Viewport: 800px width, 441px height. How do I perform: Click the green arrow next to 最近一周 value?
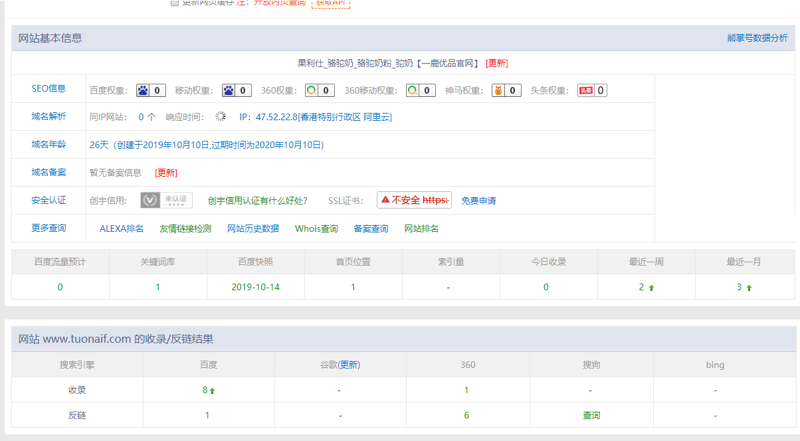click(652, 288)
